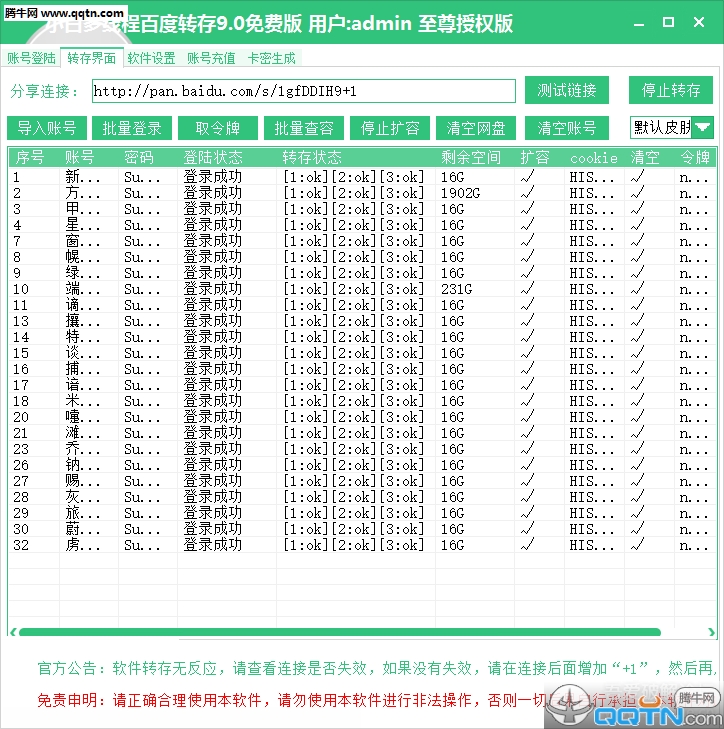Select cookie HIS... in row 18
The width and height of the screenshot is (724, 729).
point(591,401)
